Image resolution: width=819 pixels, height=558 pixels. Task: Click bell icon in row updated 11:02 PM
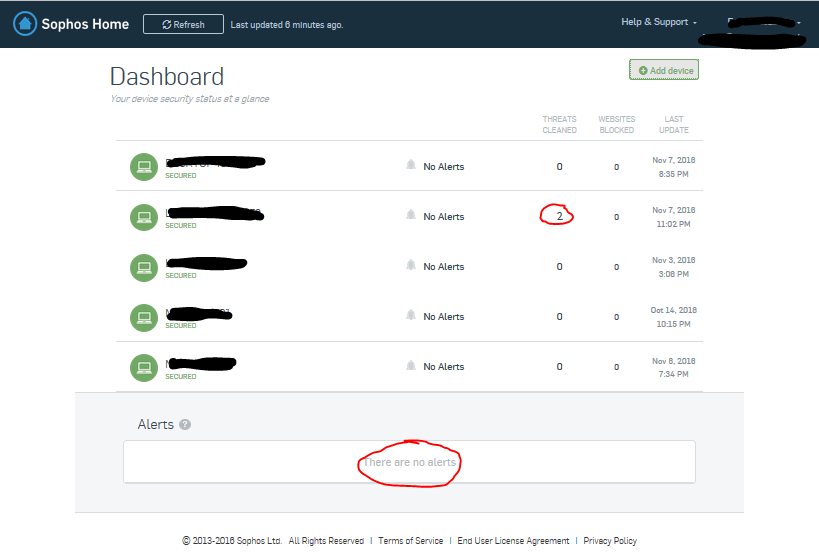(x=411, y=215)
